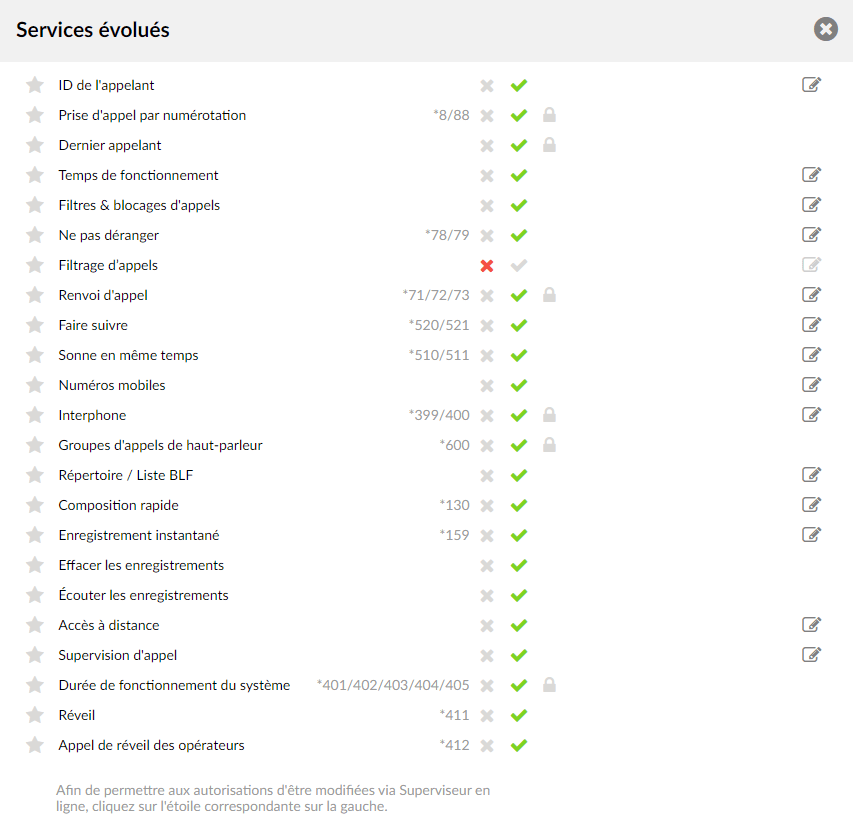The image size is (853, 829).
Task: Open edit icon for Renvoi d'appel
Action: tap(811, 294)
